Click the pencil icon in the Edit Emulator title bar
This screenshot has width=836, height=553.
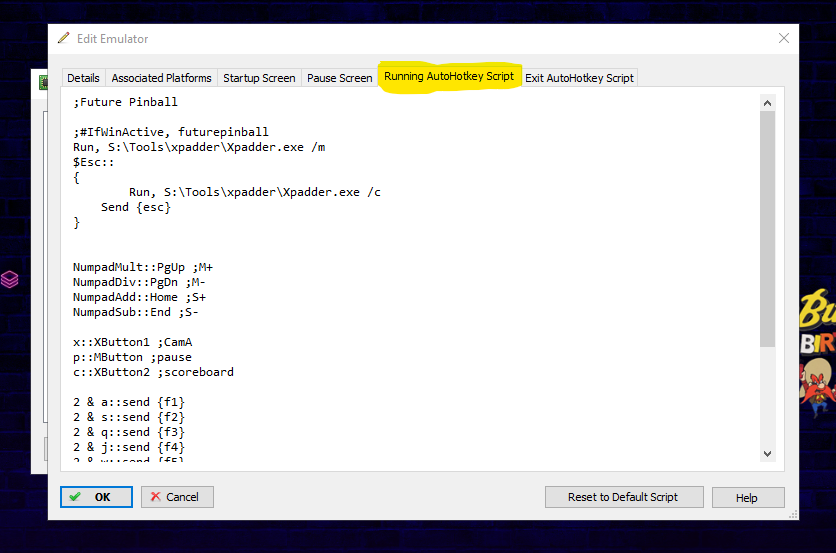point(65,39)
